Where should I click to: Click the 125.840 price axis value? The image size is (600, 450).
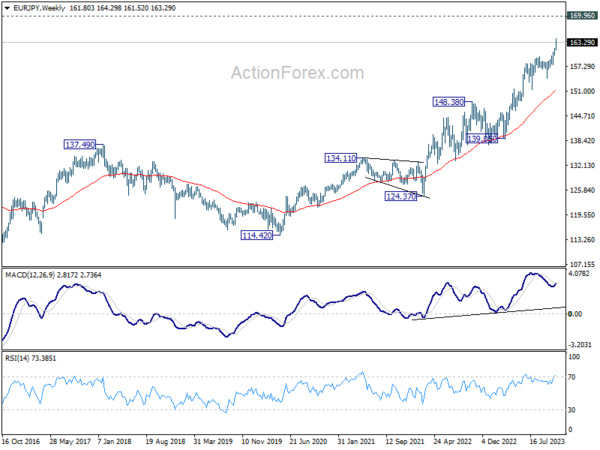[x=582, y=190]
